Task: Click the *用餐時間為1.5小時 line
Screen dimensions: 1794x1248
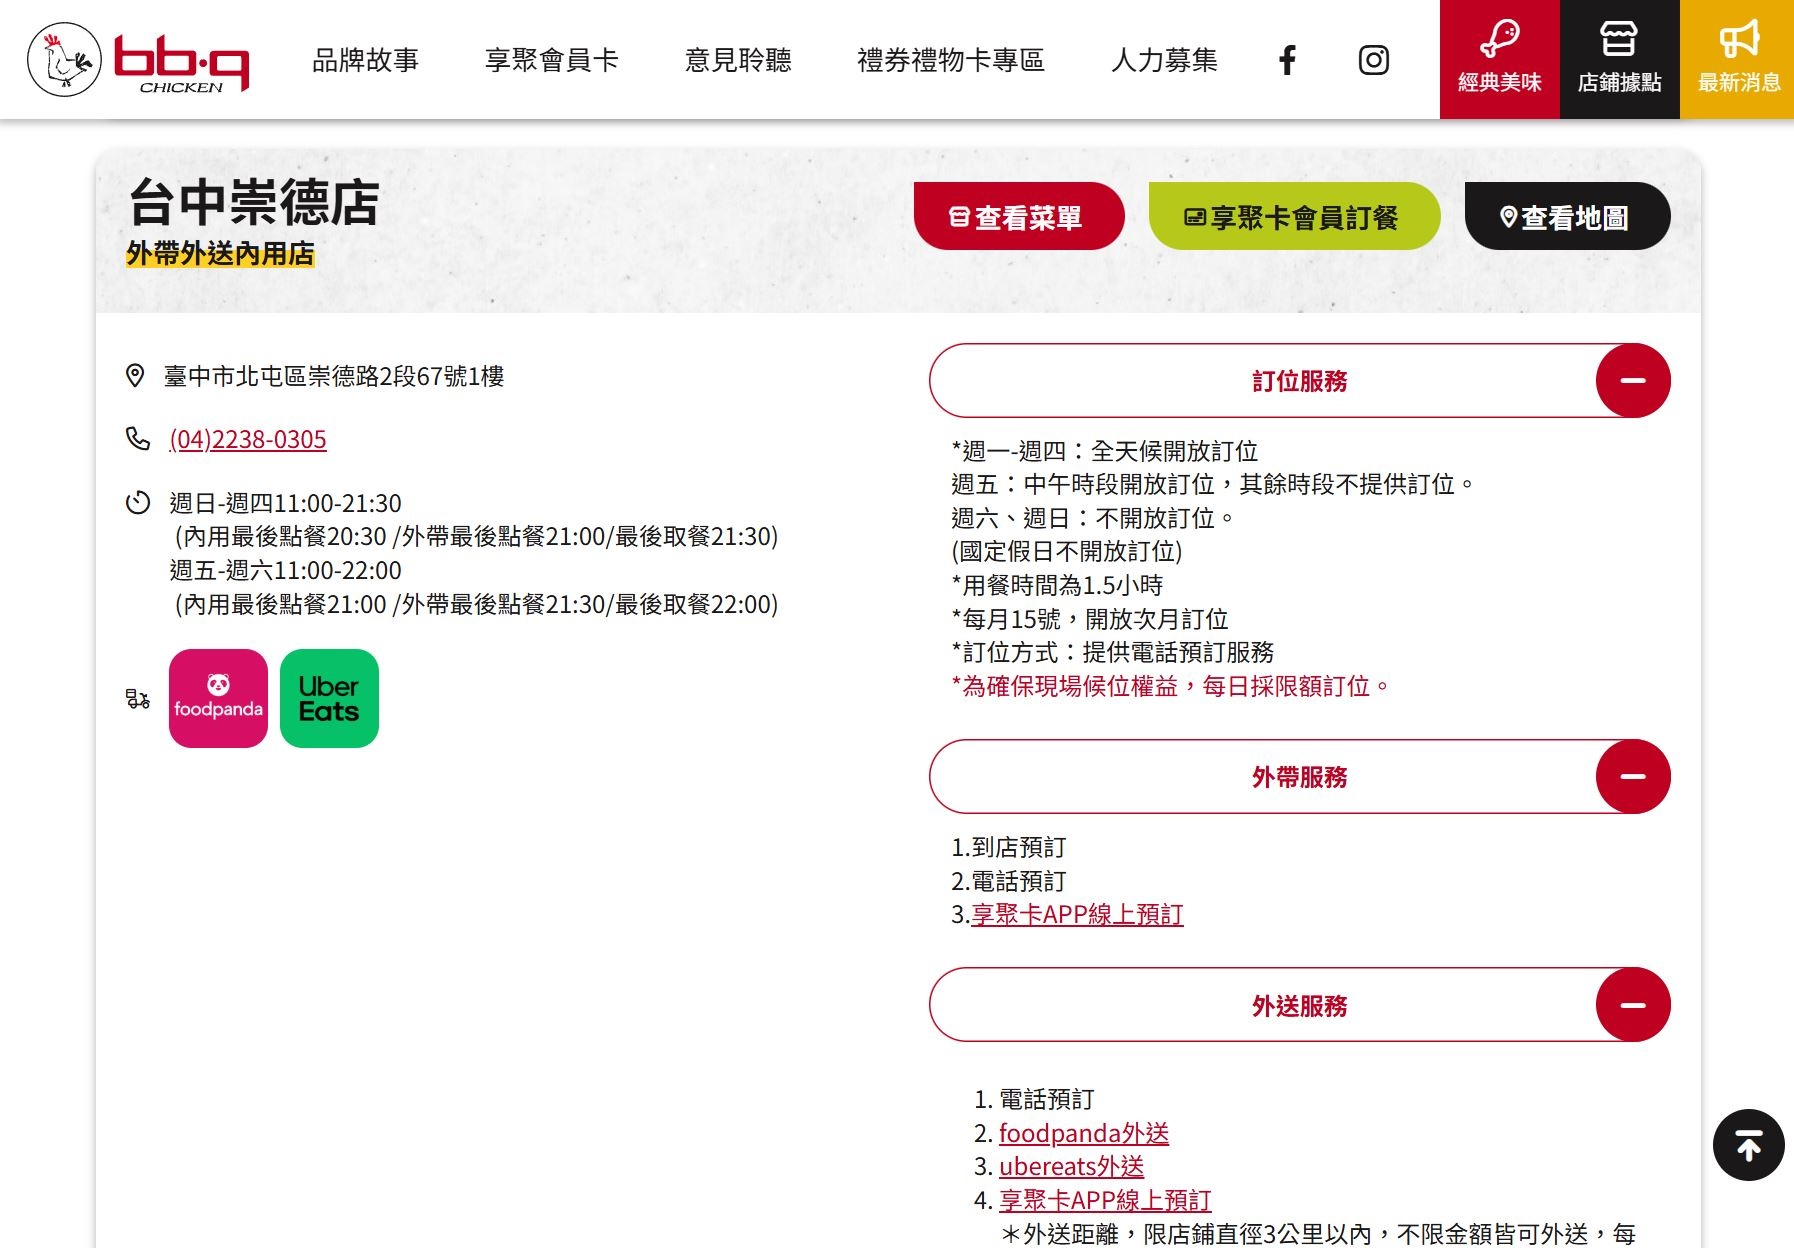Action: [1057, 585]
